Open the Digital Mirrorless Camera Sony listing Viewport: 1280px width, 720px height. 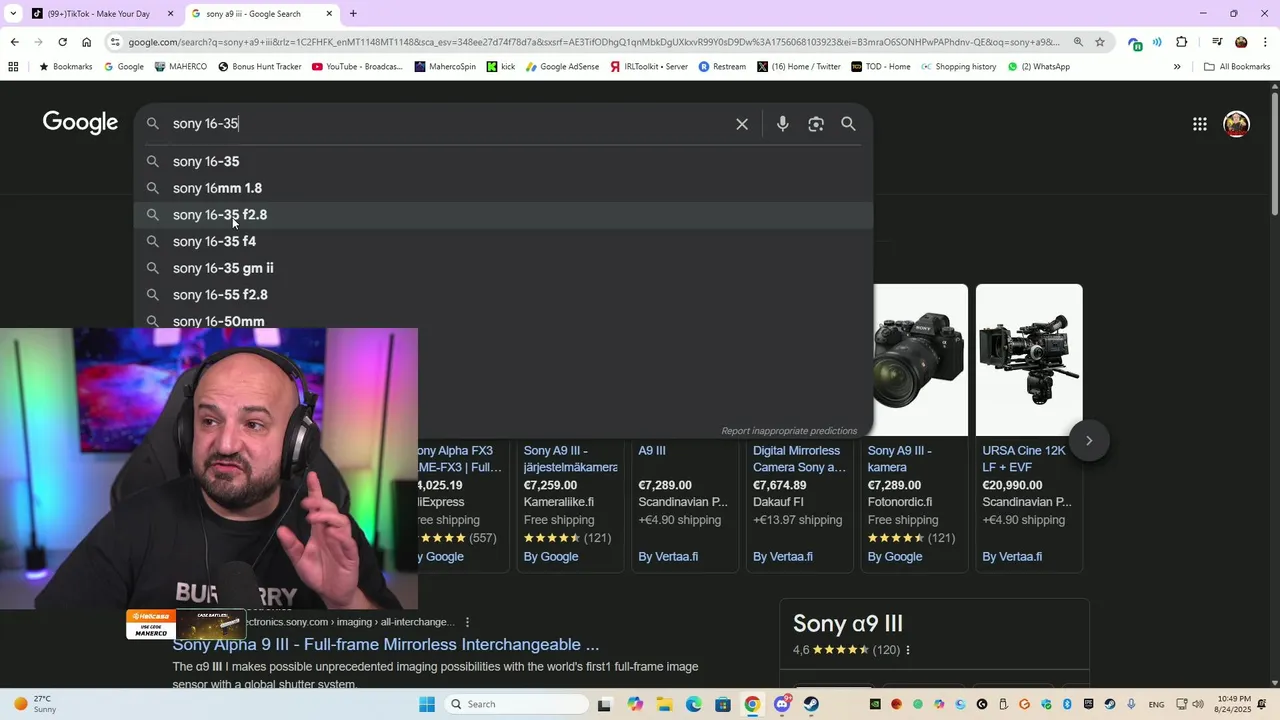coord(799,459)
